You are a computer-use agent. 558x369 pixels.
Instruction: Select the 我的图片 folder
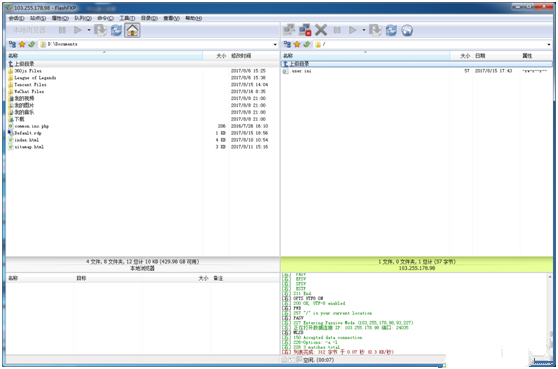click(x=143, y=105)
